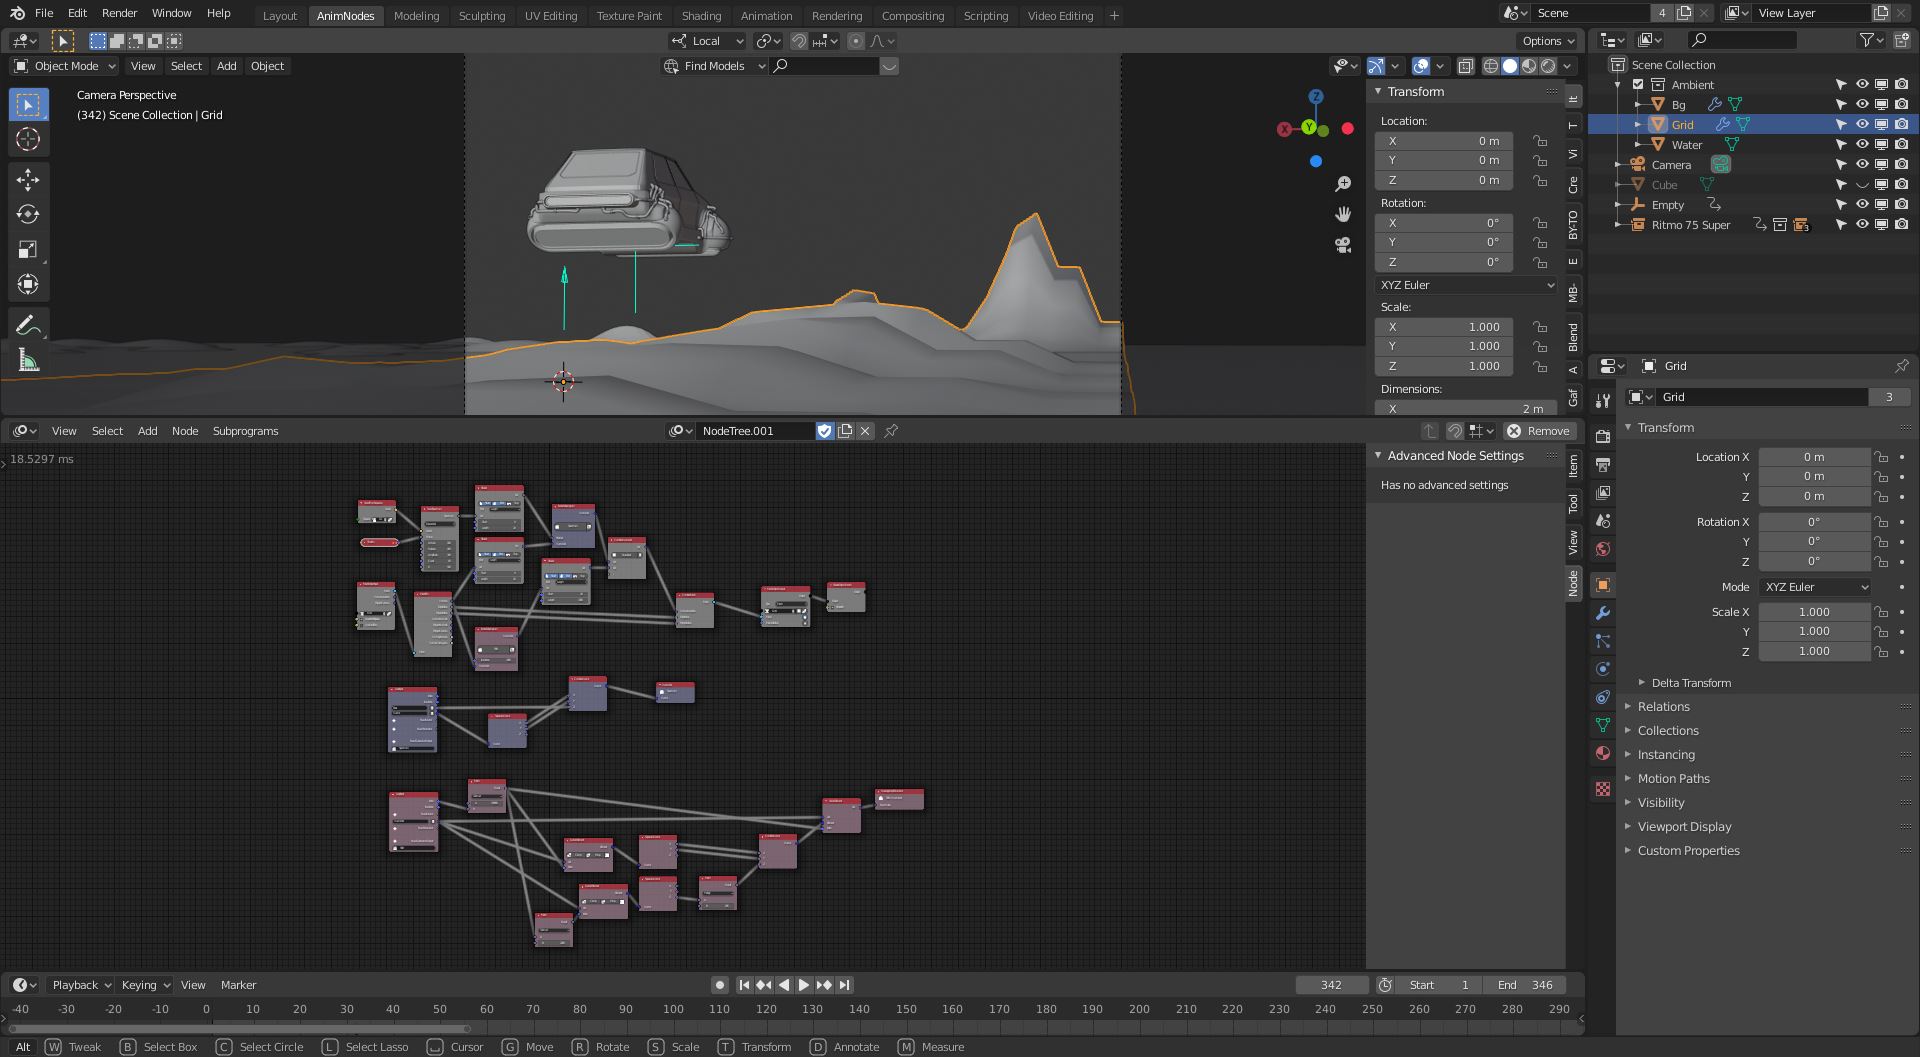Image resolution: width=1920 pixels, height=1057 pixels.
Task: Toggle camera view icon in viewport
Action: point(1343,245)
